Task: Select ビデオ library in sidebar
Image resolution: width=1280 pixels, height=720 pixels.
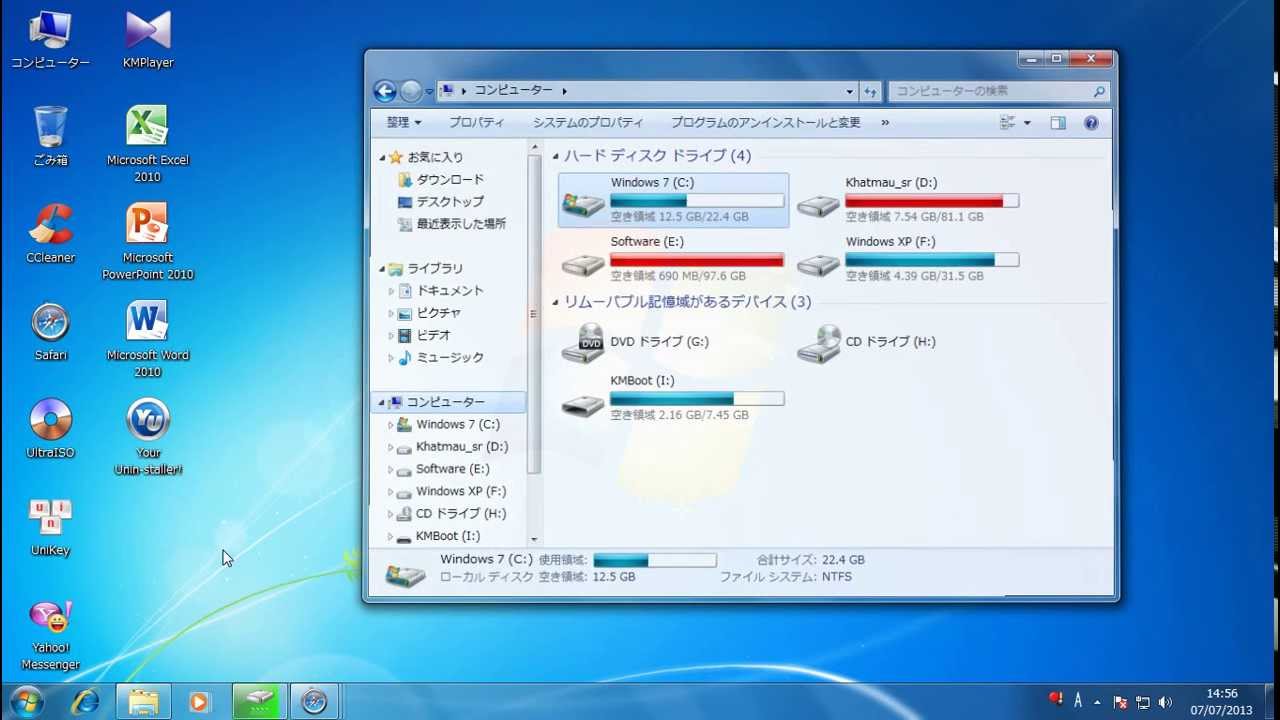Action: coord(434,335)
